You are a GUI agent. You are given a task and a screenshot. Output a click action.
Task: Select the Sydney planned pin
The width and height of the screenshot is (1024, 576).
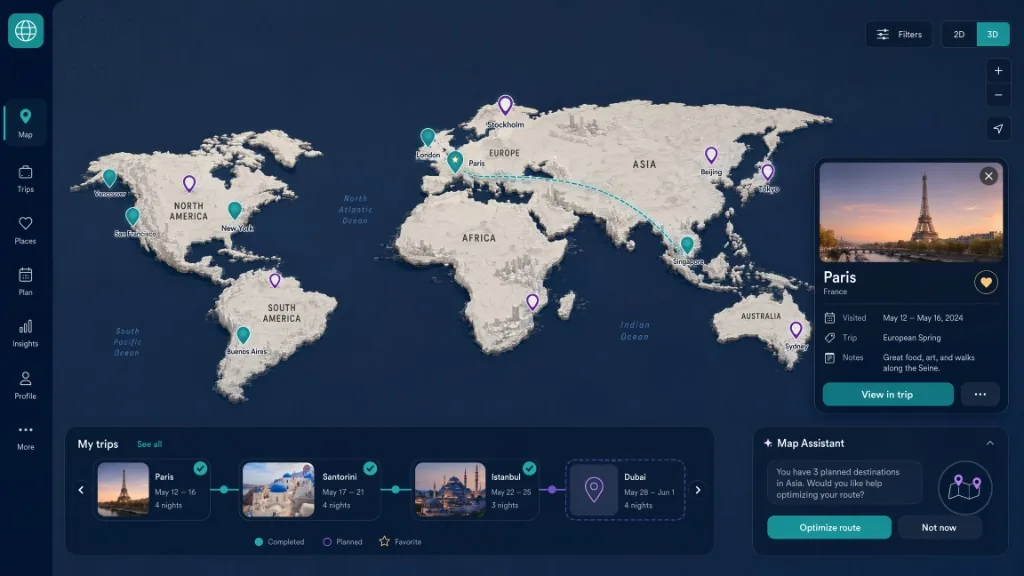[x=795, y=330]
